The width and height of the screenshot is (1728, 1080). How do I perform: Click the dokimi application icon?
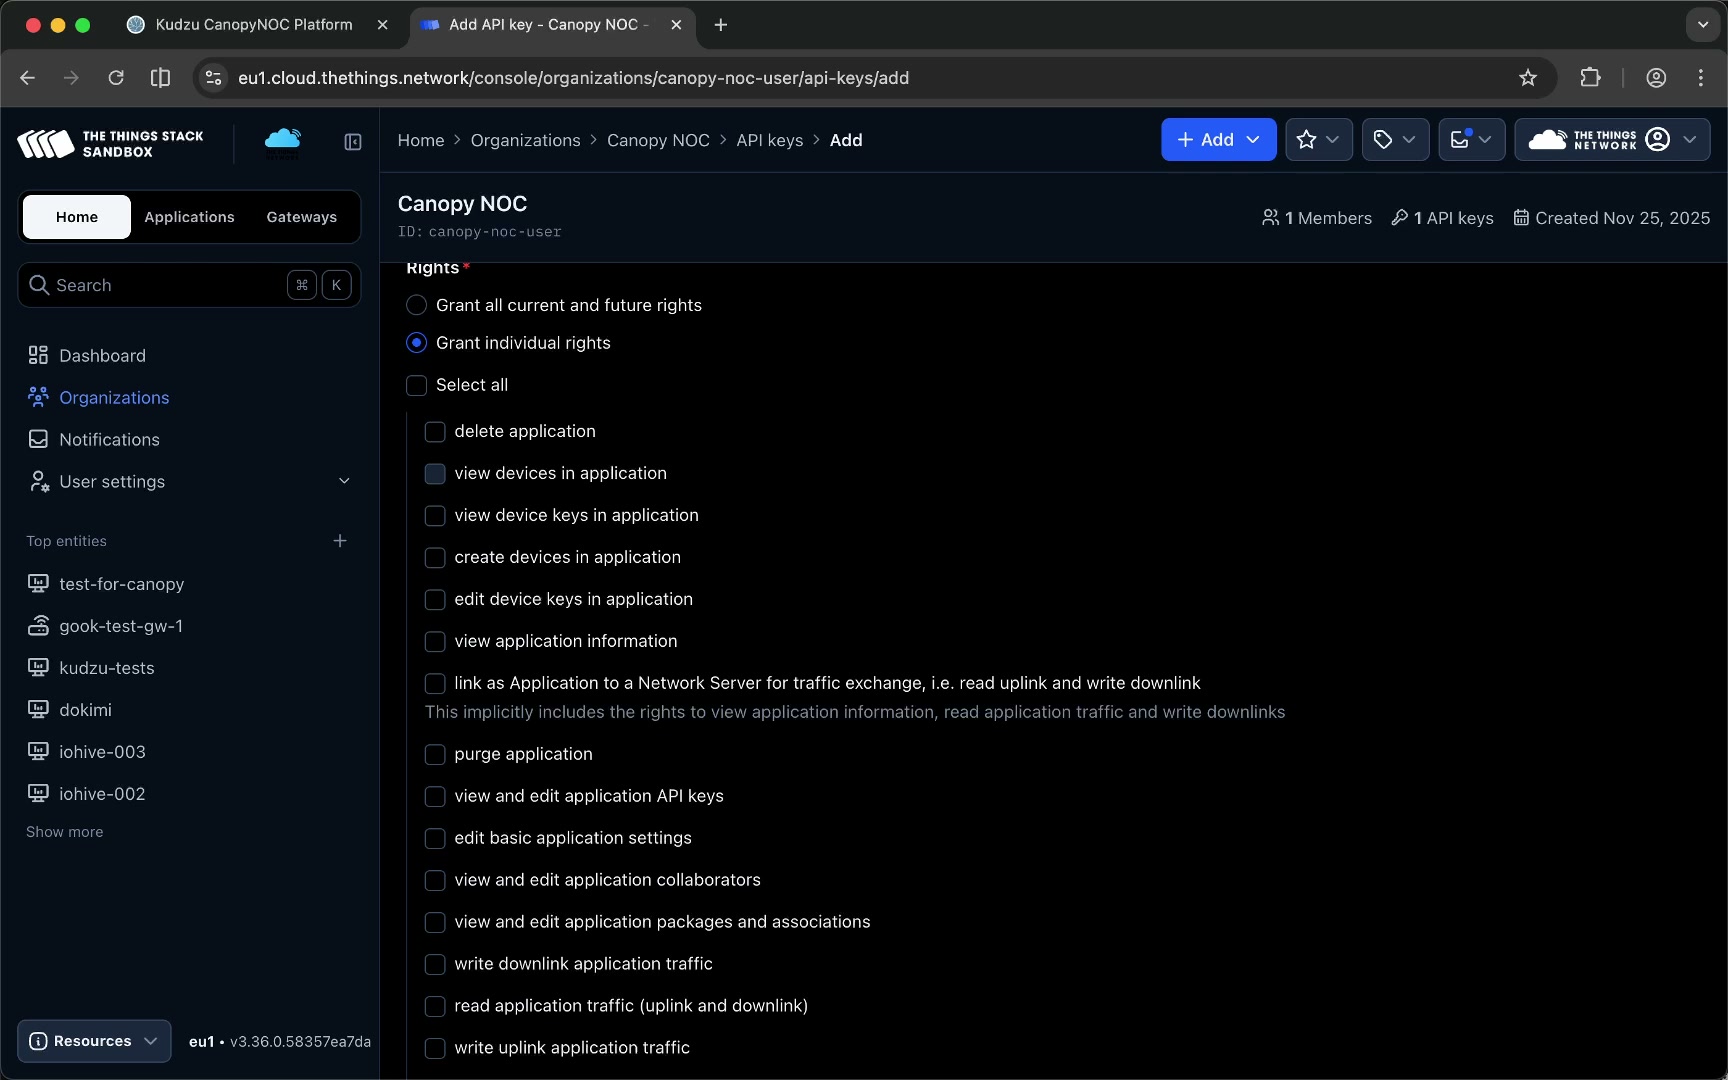tap(38, 709)
